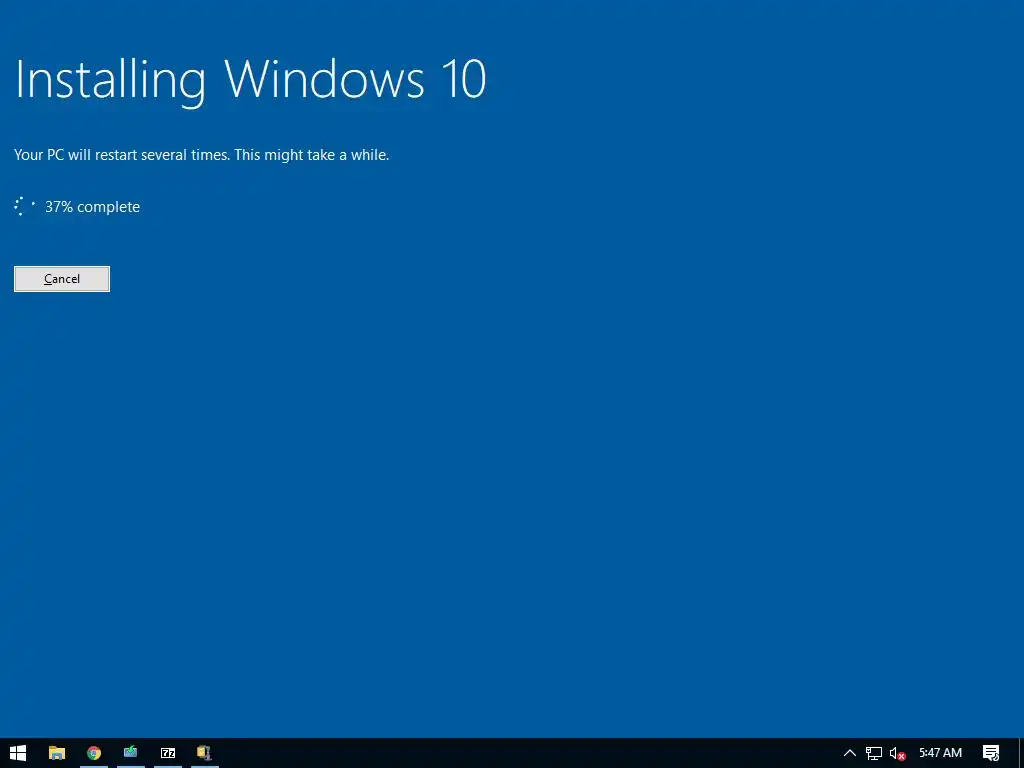The image size is (1024, 768).
Task: Open the 7-Zip taskbar icon
Action: pyautogui.click(x=168, y=753)
